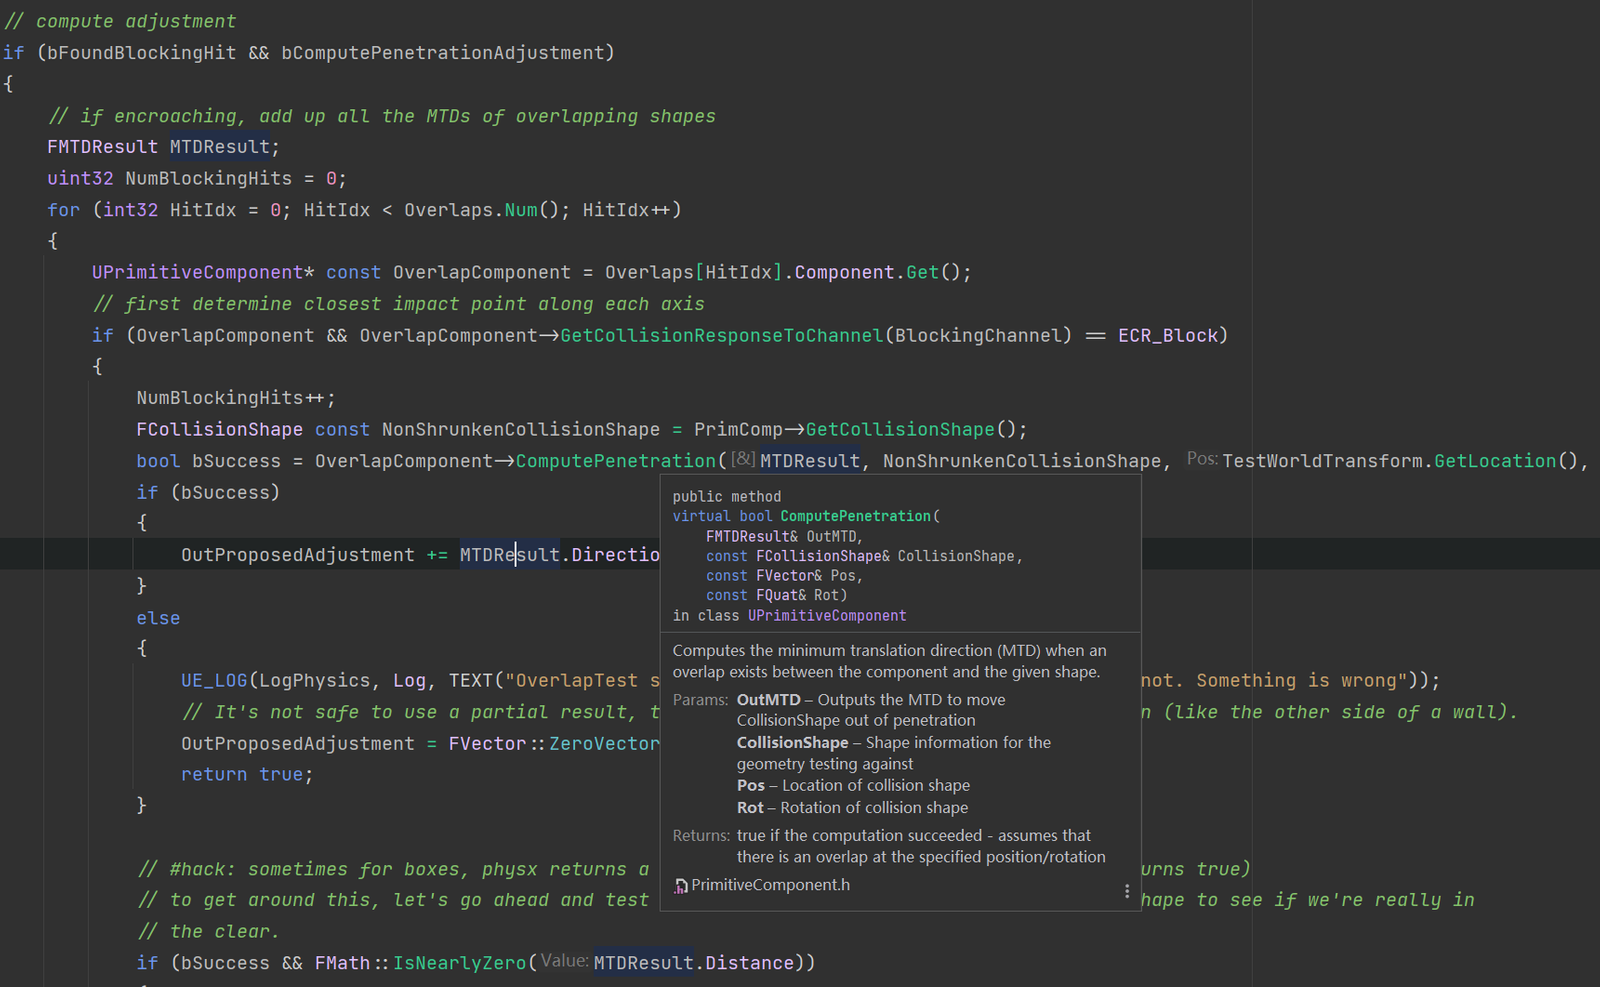This screenshot has width=1600, height=987.
Task: Click the NumBlockingHits++ statement
Action: pos(235,398)
